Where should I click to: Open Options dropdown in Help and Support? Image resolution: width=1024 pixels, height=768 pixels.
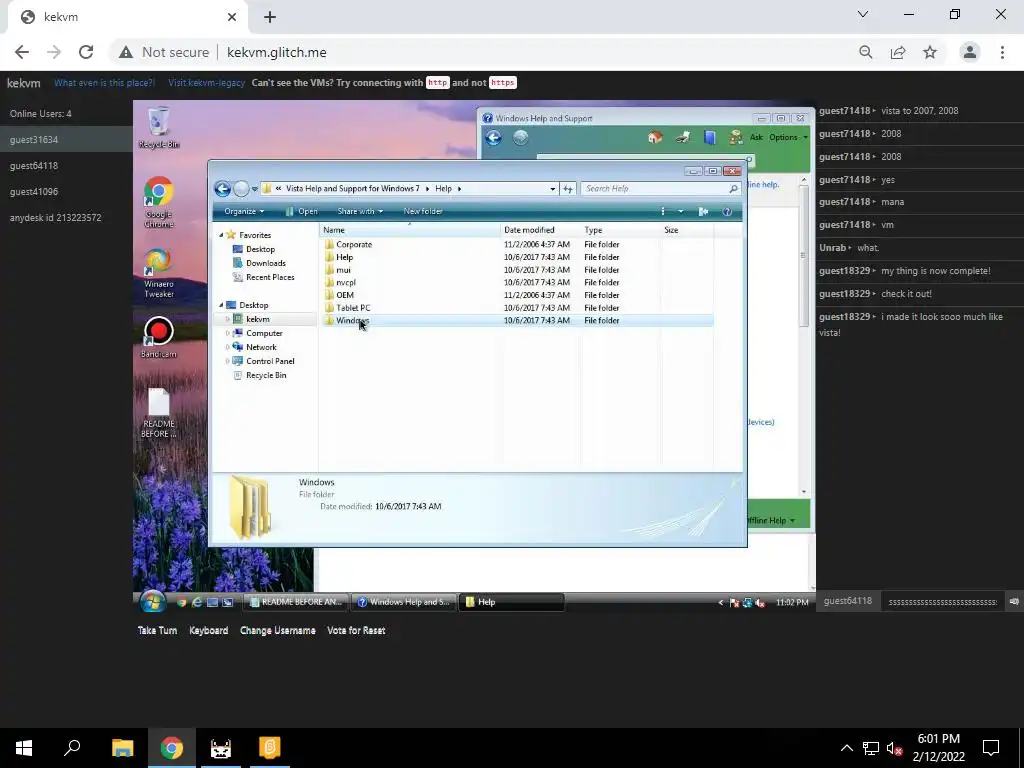coord(788,137)
